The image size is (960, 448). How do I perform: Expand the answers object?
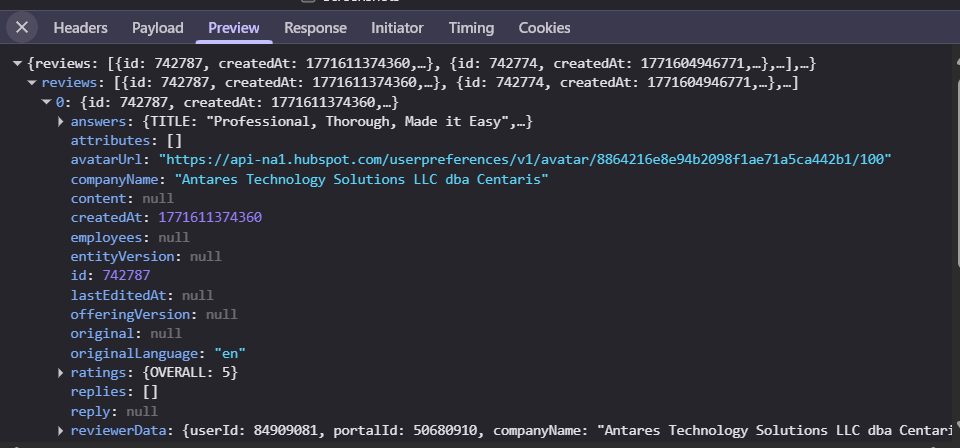(x=61, y=122)
